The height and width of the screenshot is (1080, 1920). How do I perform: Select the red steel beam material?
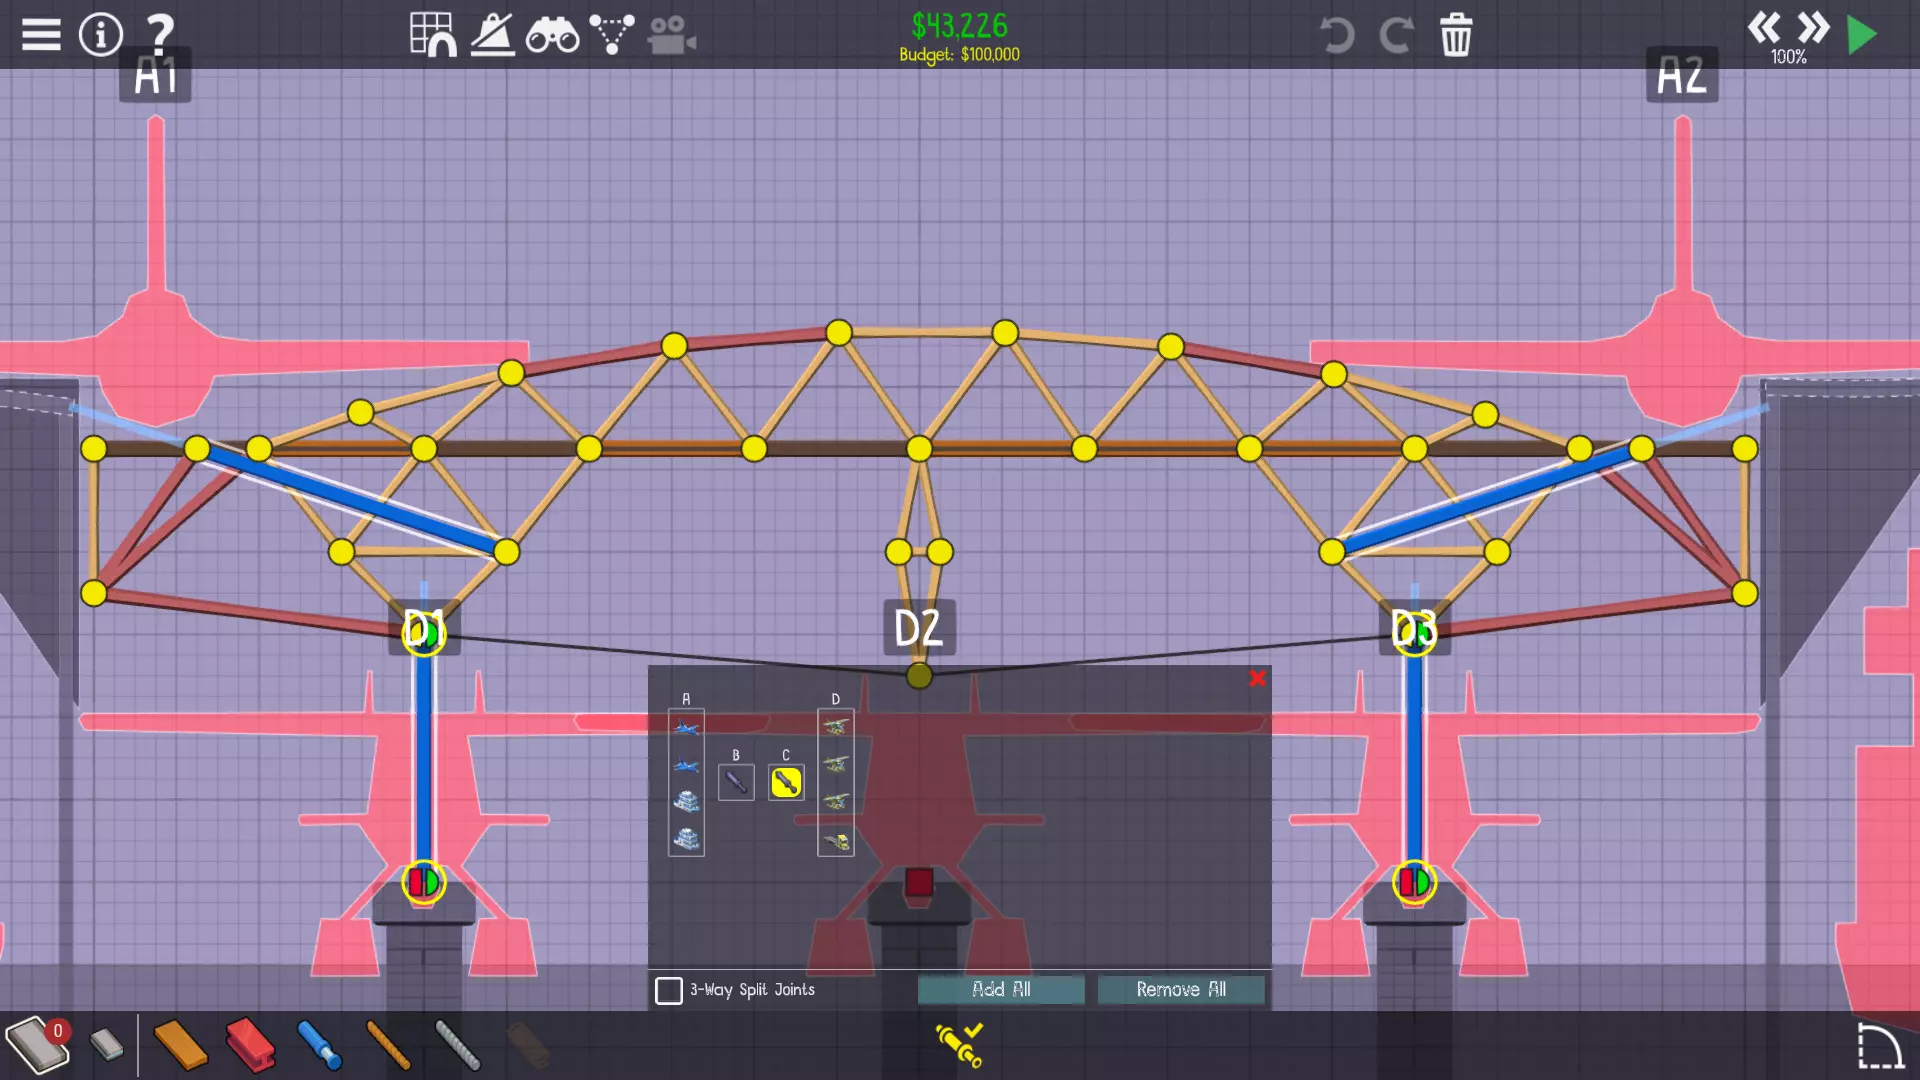click(x=250, y=1045)
